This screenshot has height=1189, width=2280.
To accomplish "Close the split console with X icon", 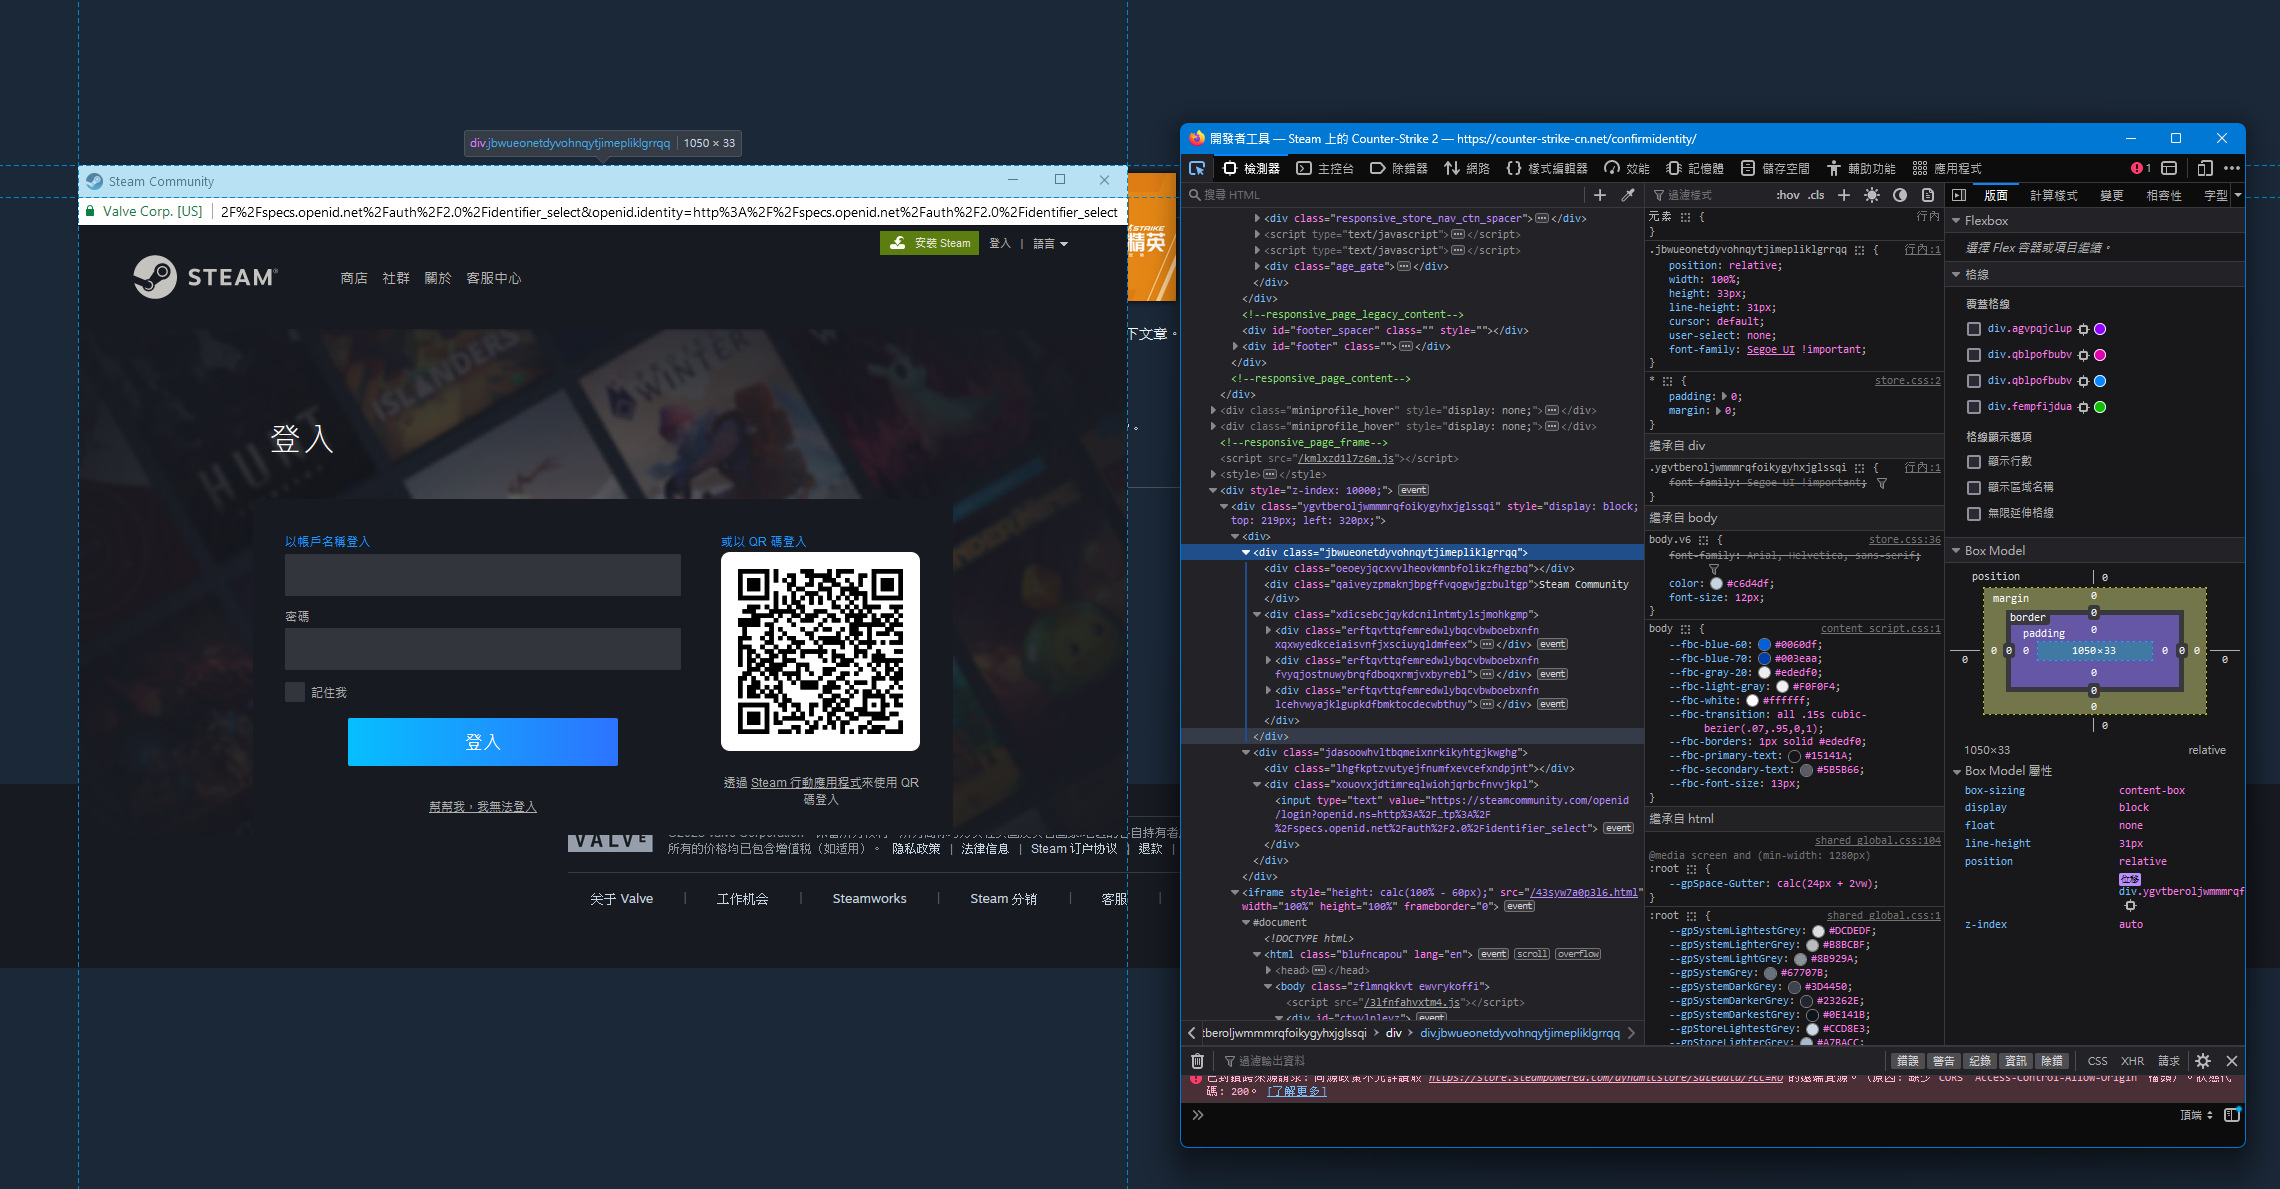I will click(2232, 1061).
